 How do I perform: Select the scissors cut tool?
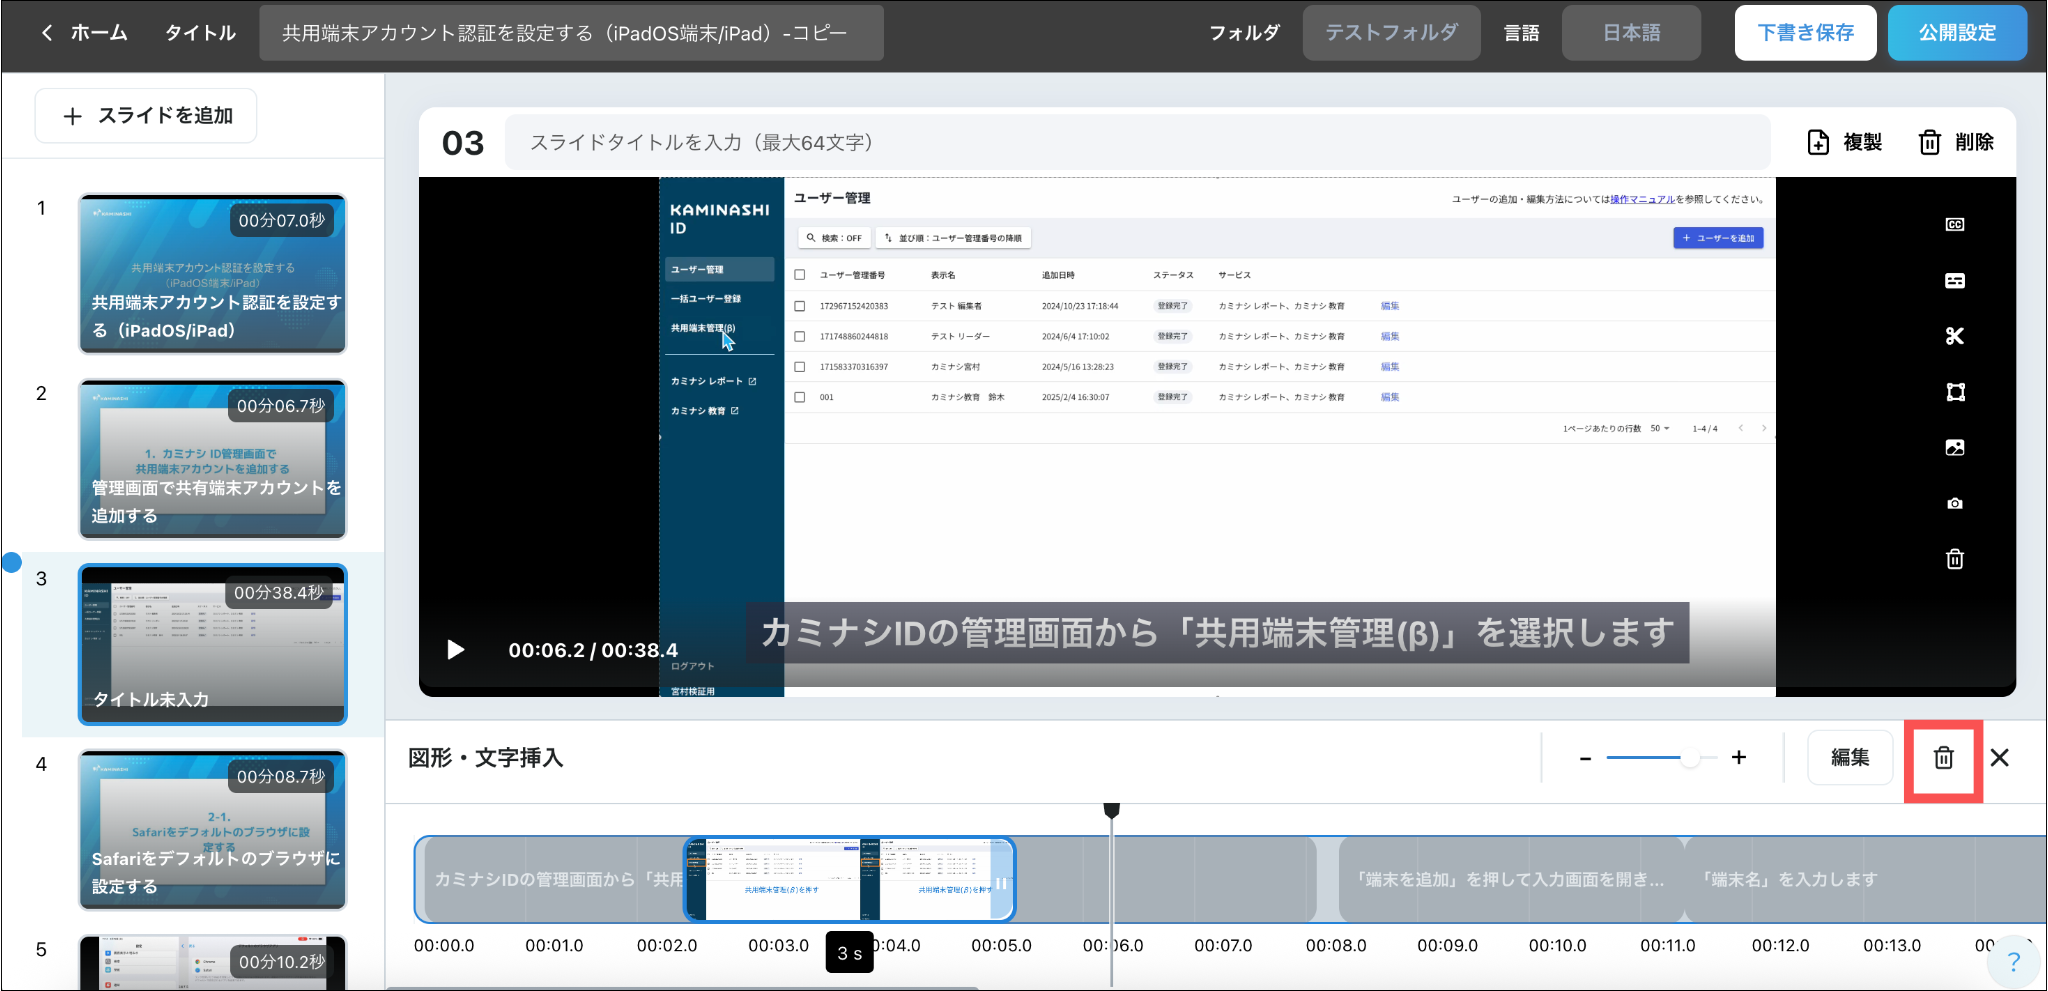(x=1955, y=336)
